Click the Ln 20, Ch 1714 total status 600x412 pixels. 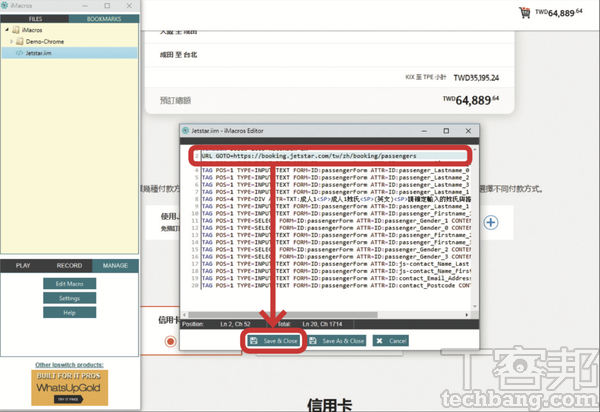[x=322, y=324]
